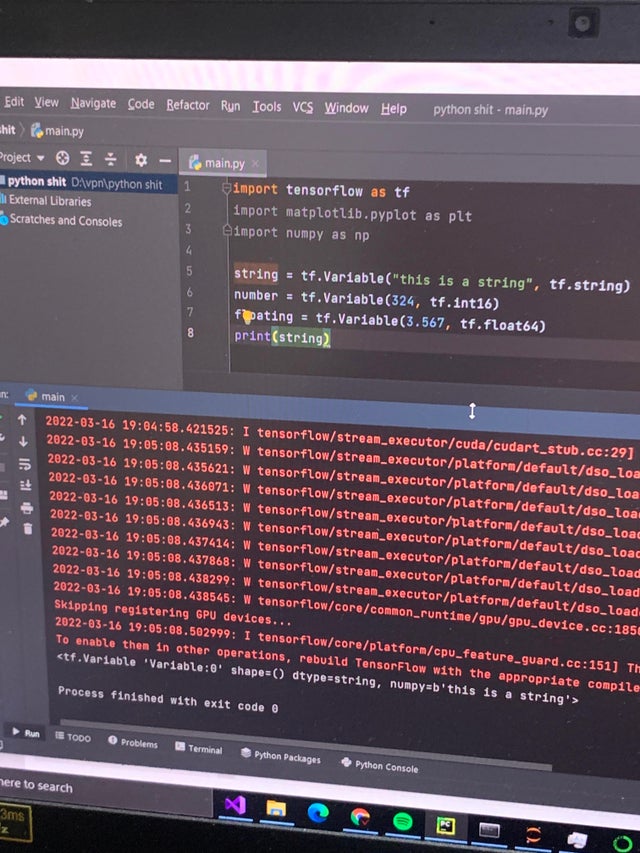This screenshot has width=640, height=853.
Task: Open the TODO tool window
Action: (73, 737)
